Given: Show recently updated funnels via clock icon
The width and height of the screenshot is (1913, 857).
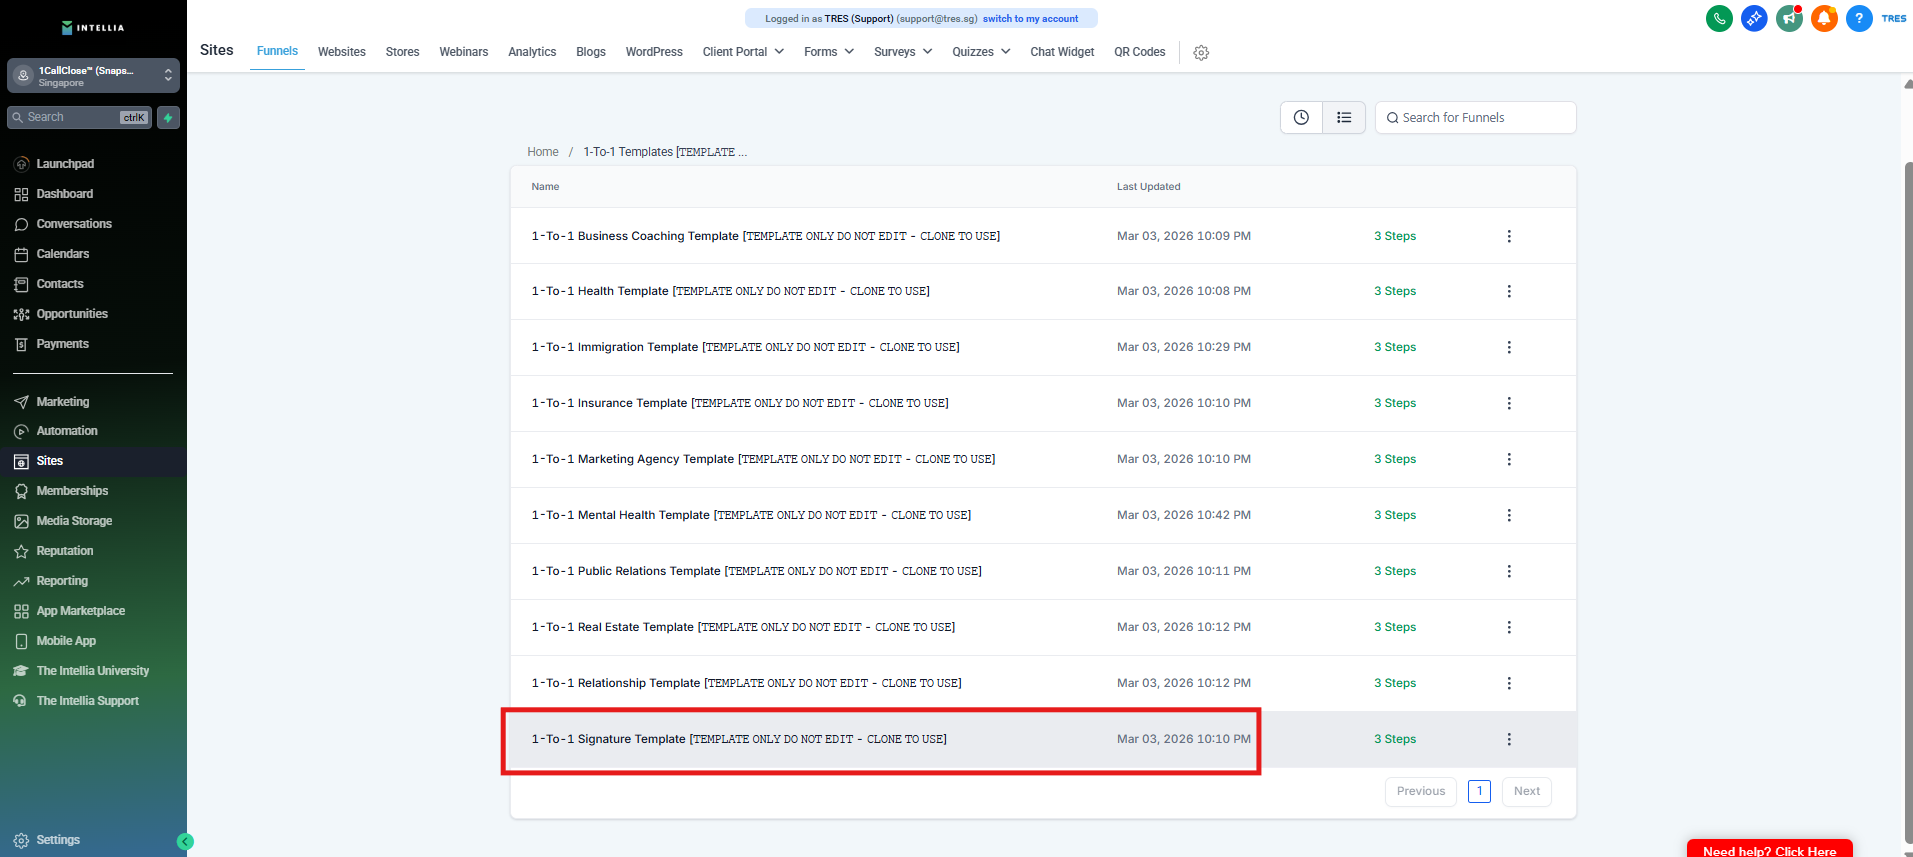Looking at the screenshot, I should pyautogui.click(x=1301, y=117).
